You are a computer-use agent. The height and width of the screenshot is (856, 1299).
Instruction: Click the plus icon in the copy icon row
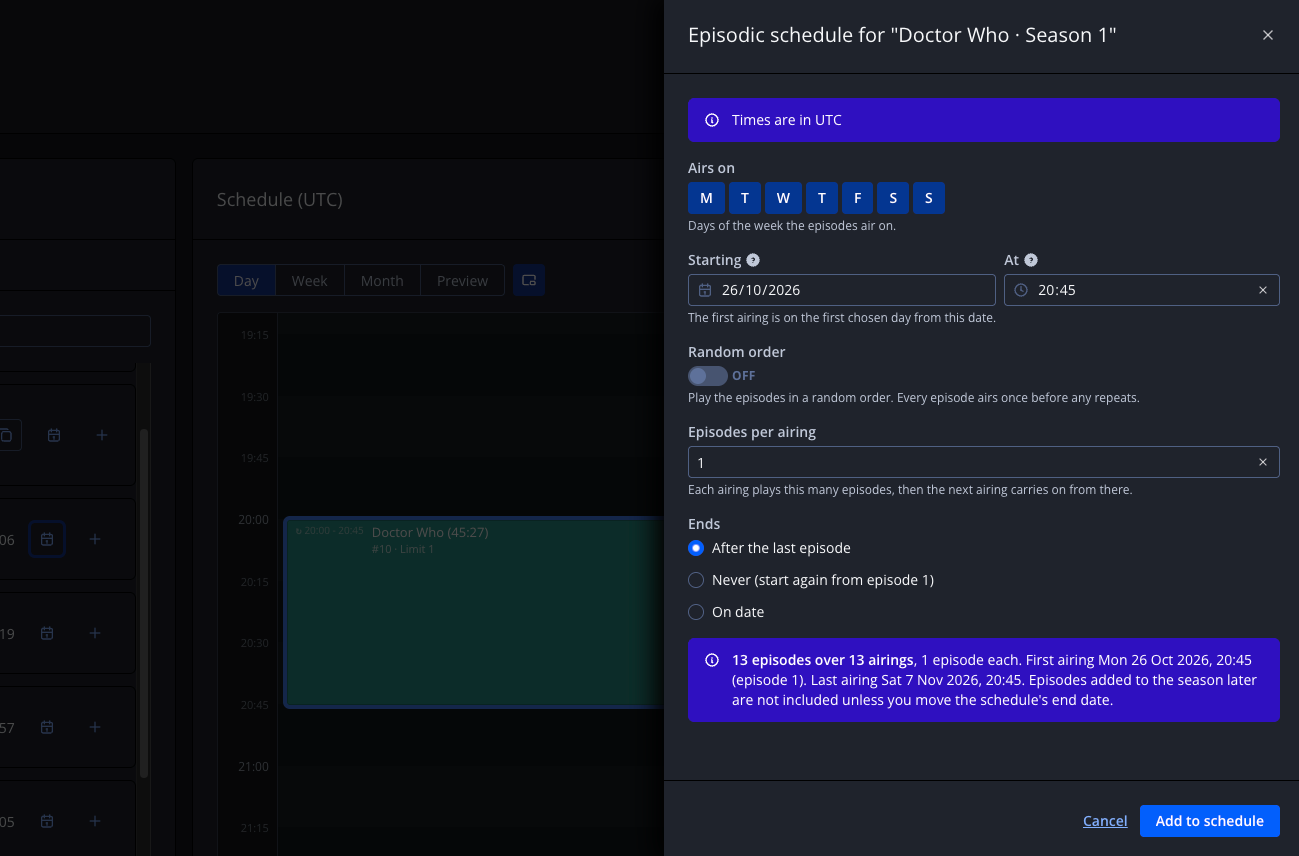pyautogui.click(x=101, y=435)
